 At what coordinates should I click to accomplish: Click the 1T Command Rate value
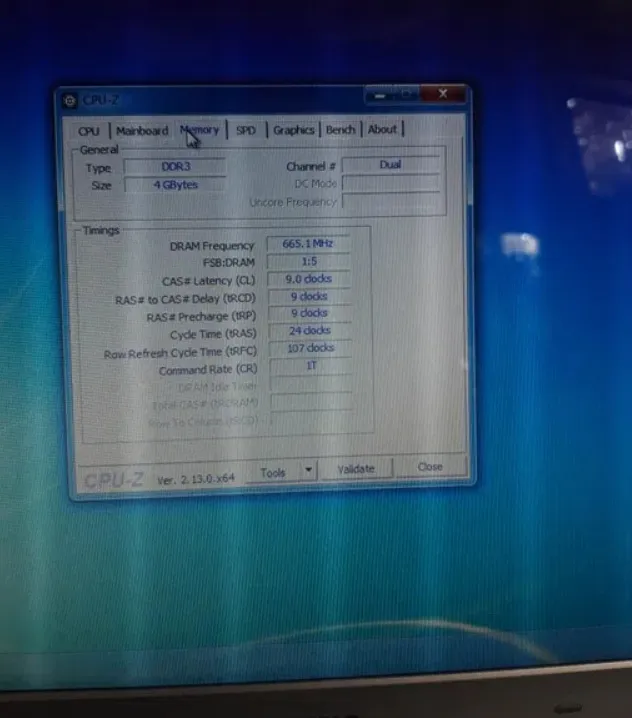click(311, 365)
